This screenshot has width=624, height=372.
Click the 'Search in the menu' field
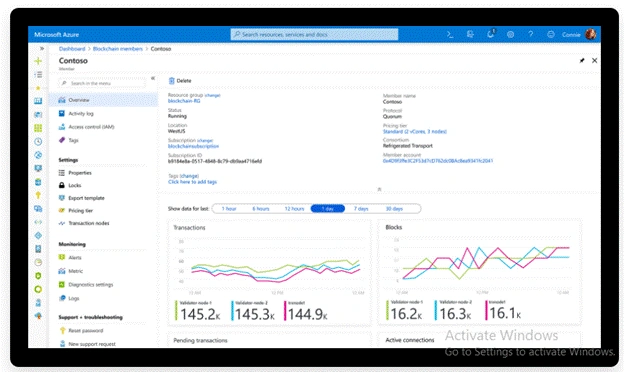[x=103, y=83]
